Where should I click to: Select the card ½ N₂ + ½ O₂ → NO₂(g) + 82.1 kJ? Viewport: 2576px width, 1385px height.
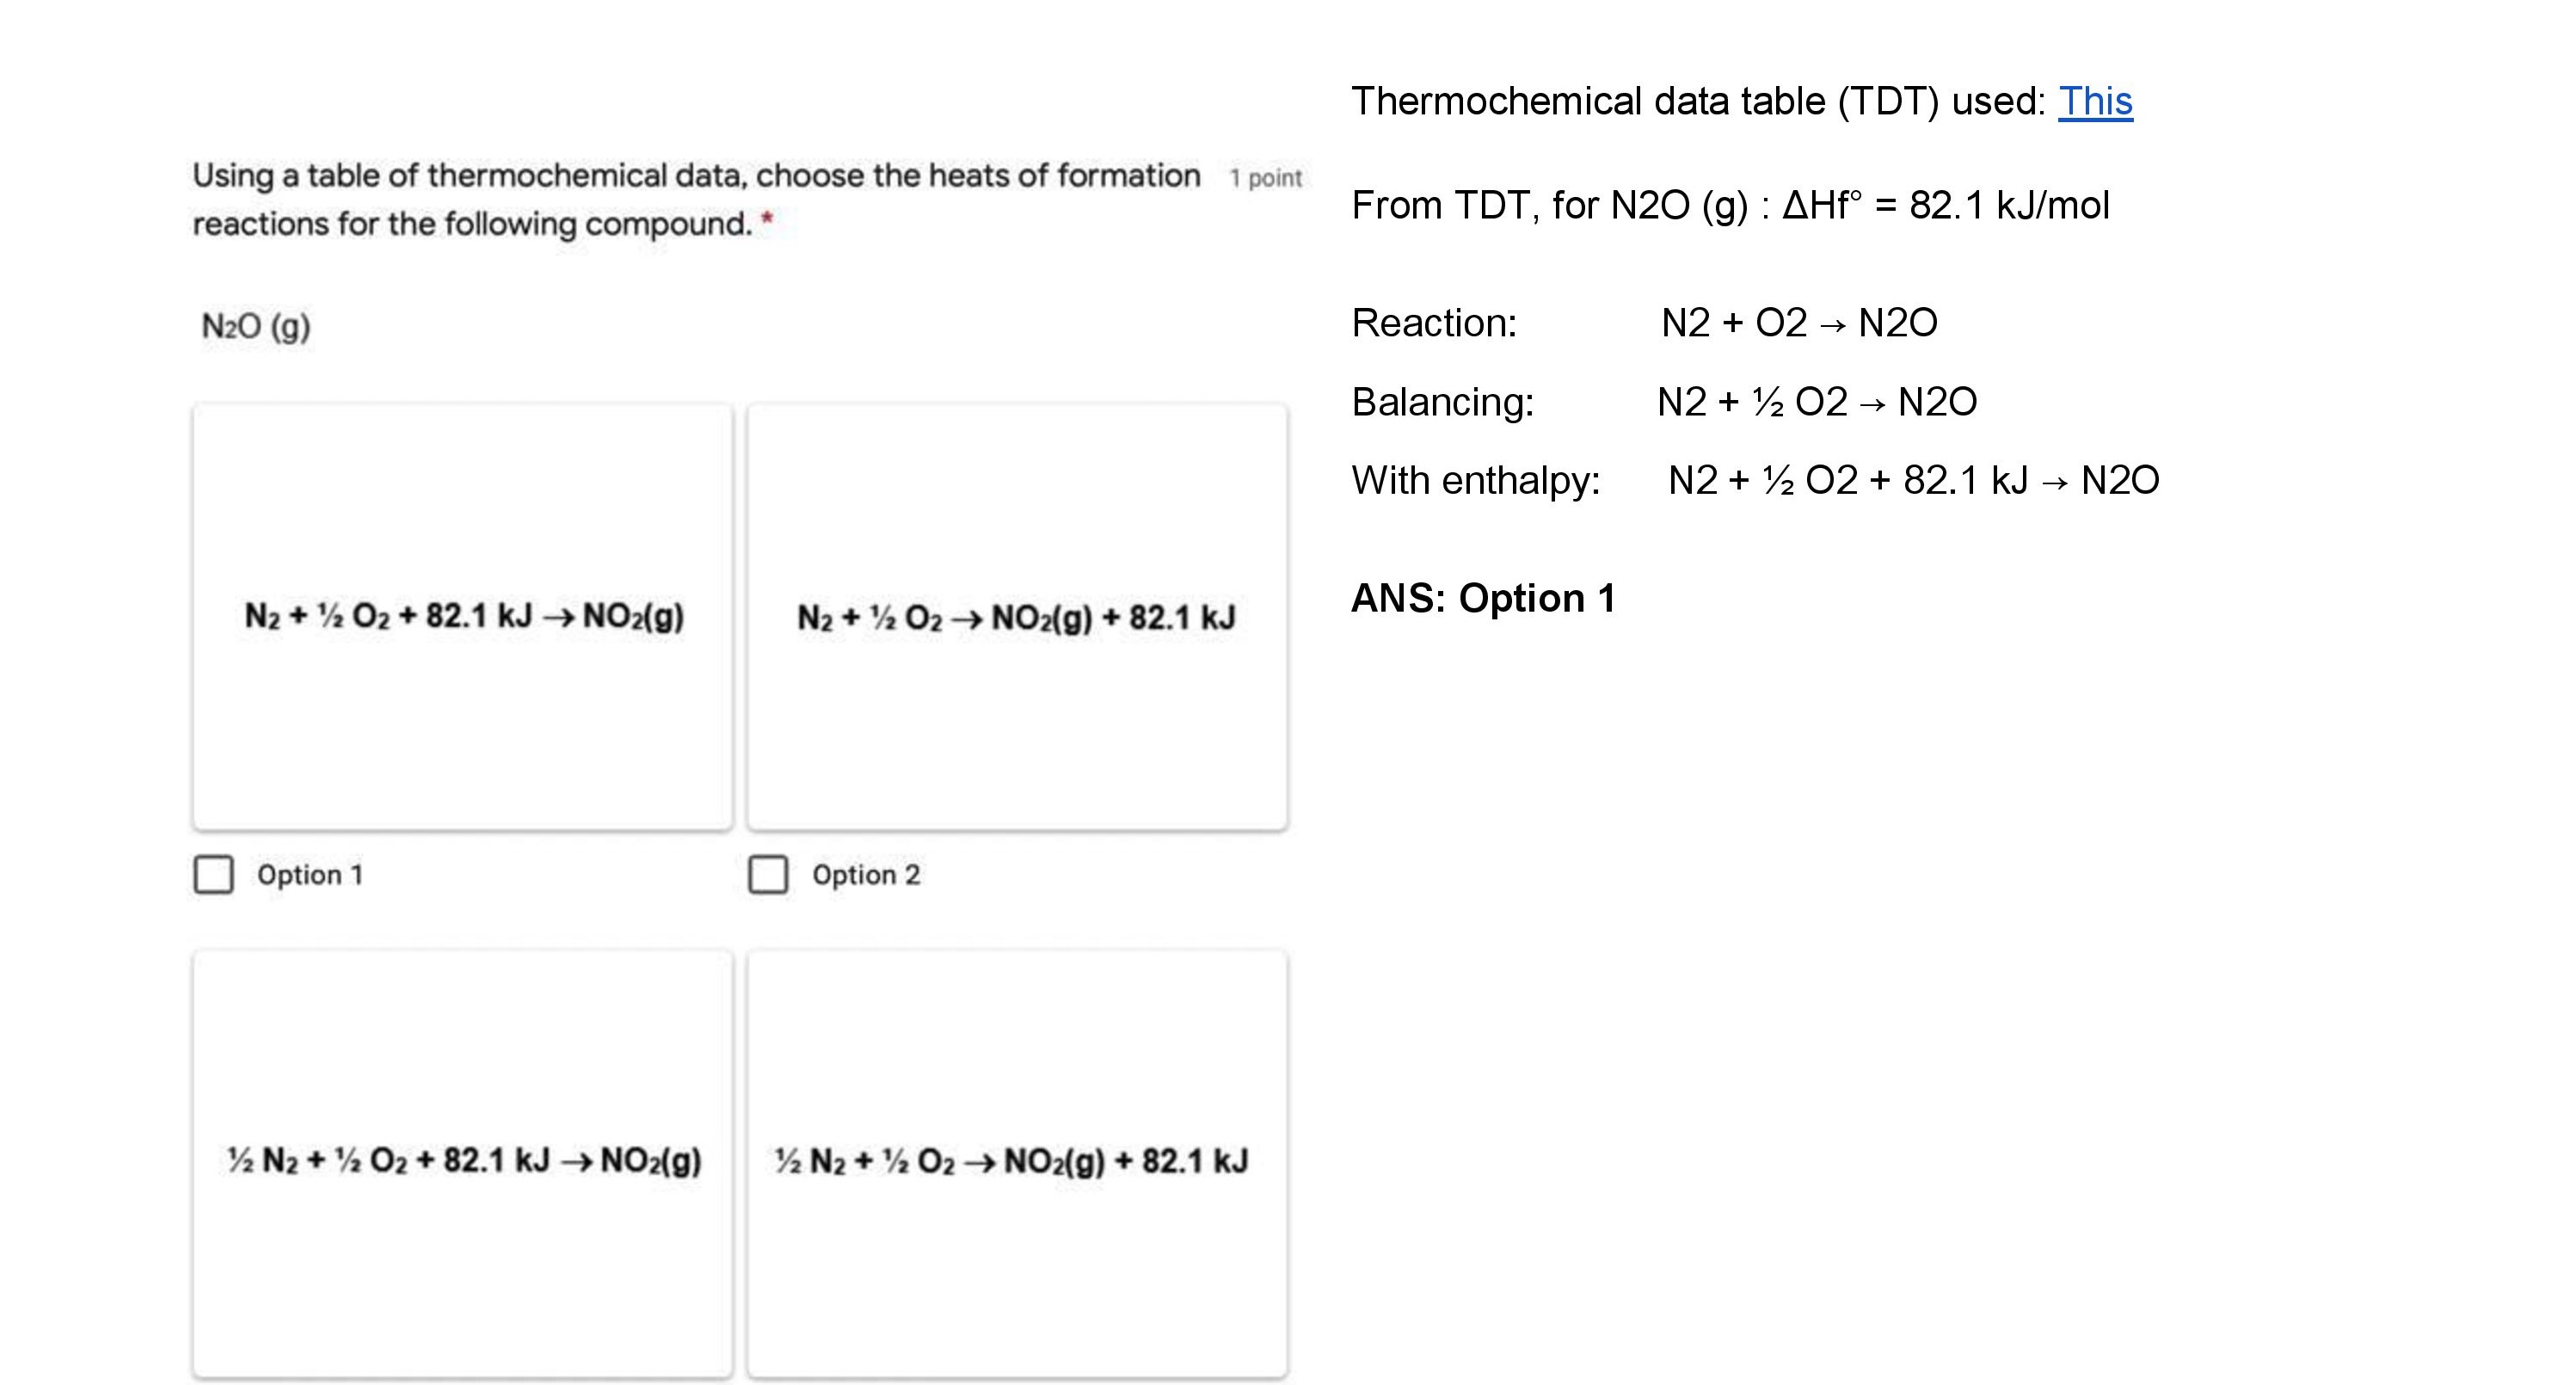(1016, 1161)
